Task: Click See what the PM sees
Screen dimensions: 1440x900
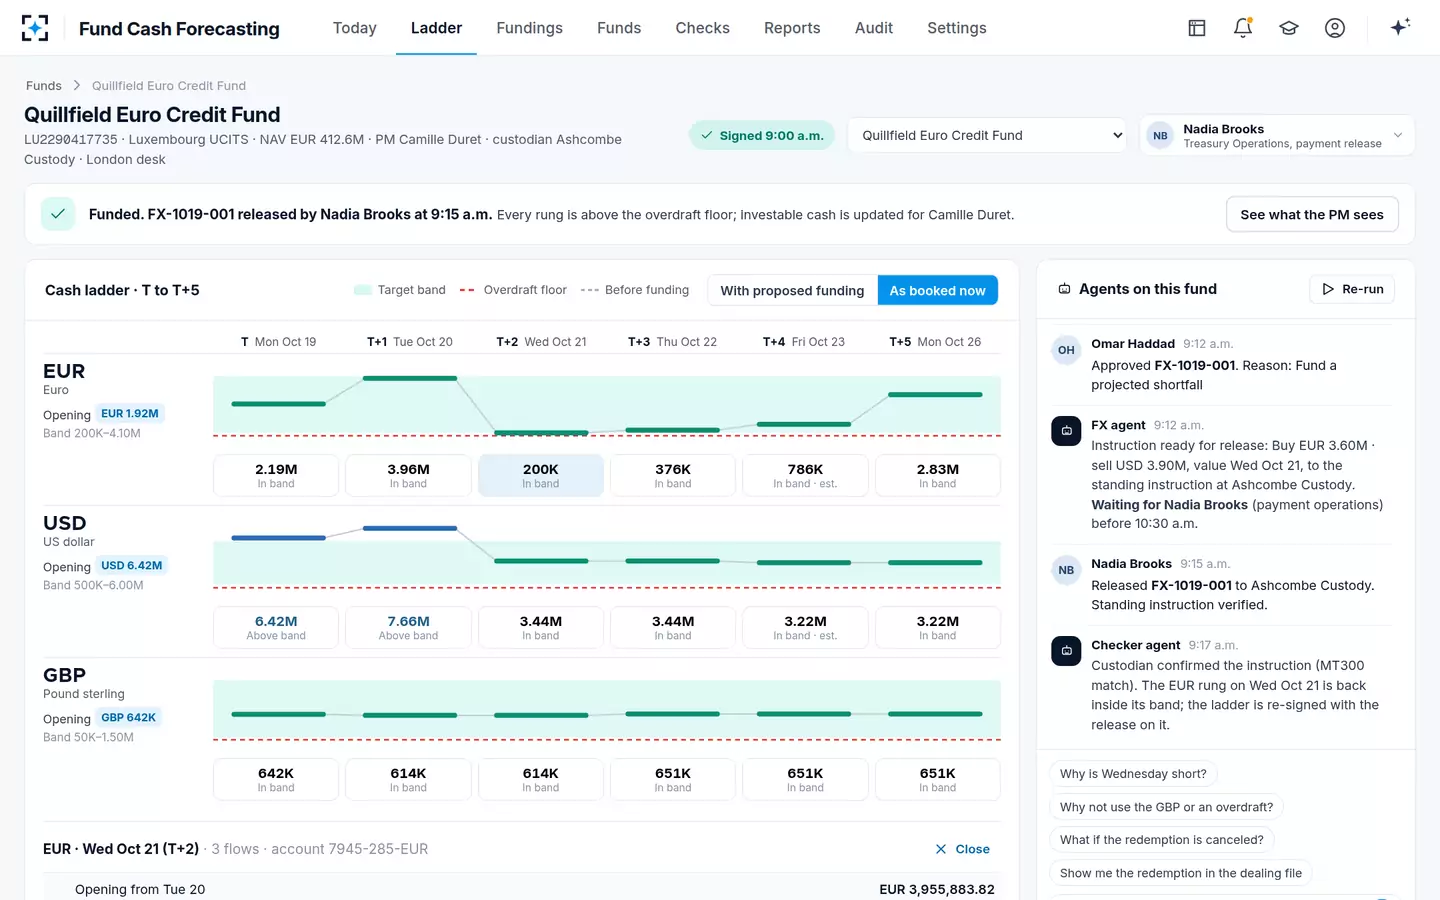Action: (x=1312, y=214)
